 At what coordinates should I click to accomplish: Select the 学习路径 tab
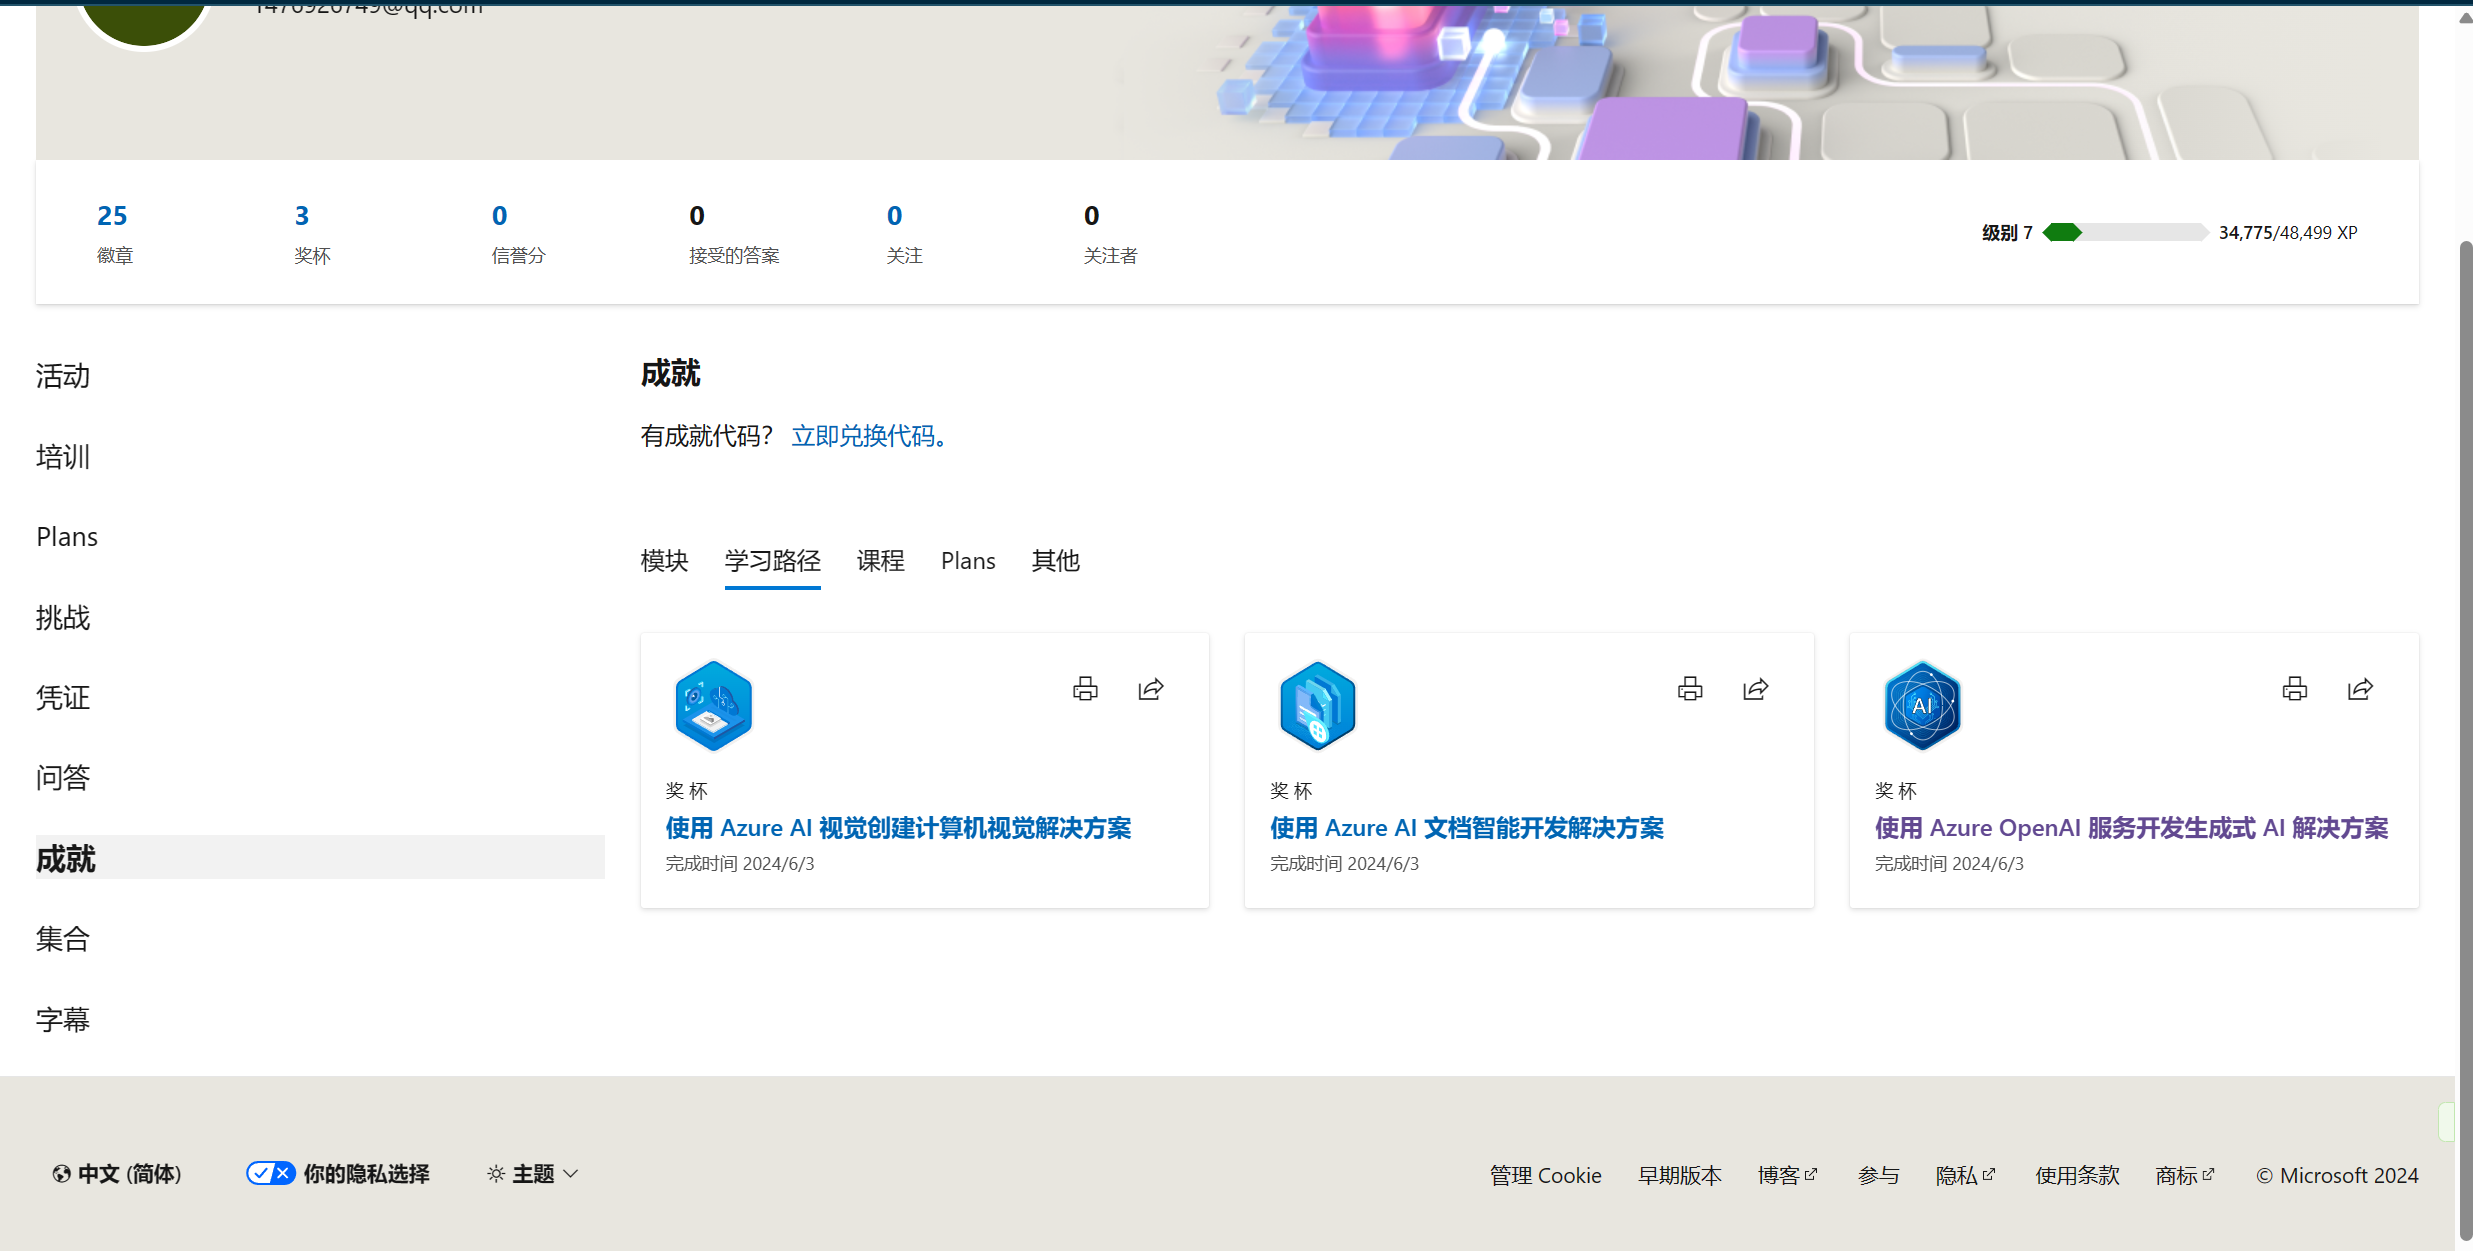click(x=773, y=561)
